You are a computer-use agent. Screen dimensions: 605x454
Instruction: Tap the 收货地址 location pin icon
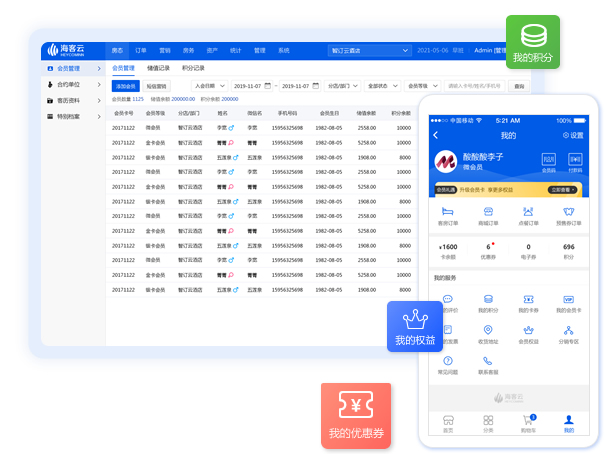tap(488, 331)
